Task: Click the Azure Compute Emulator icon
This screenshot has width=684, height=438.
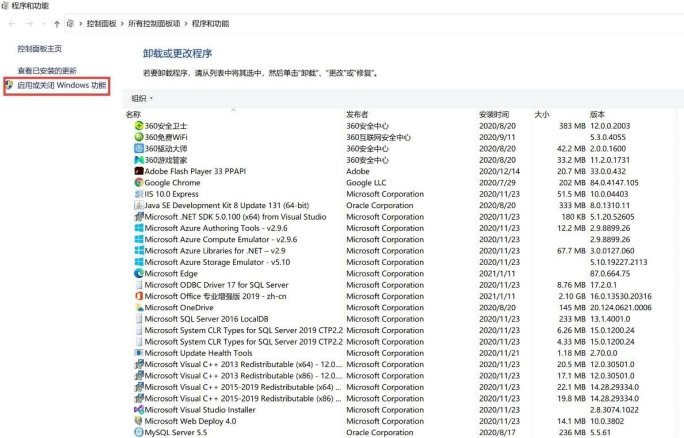Action: [139, 239]
